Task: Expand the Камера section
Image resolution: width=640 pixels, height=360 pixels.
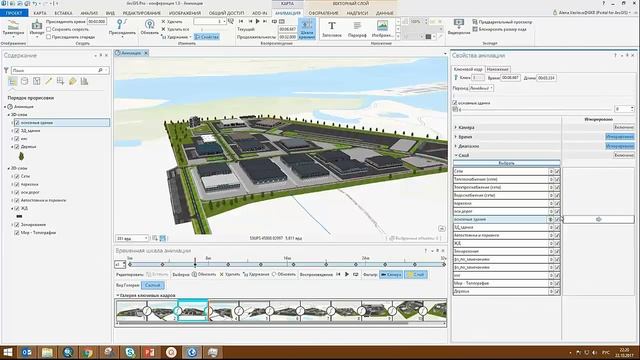Action: (x=456, y=127)
